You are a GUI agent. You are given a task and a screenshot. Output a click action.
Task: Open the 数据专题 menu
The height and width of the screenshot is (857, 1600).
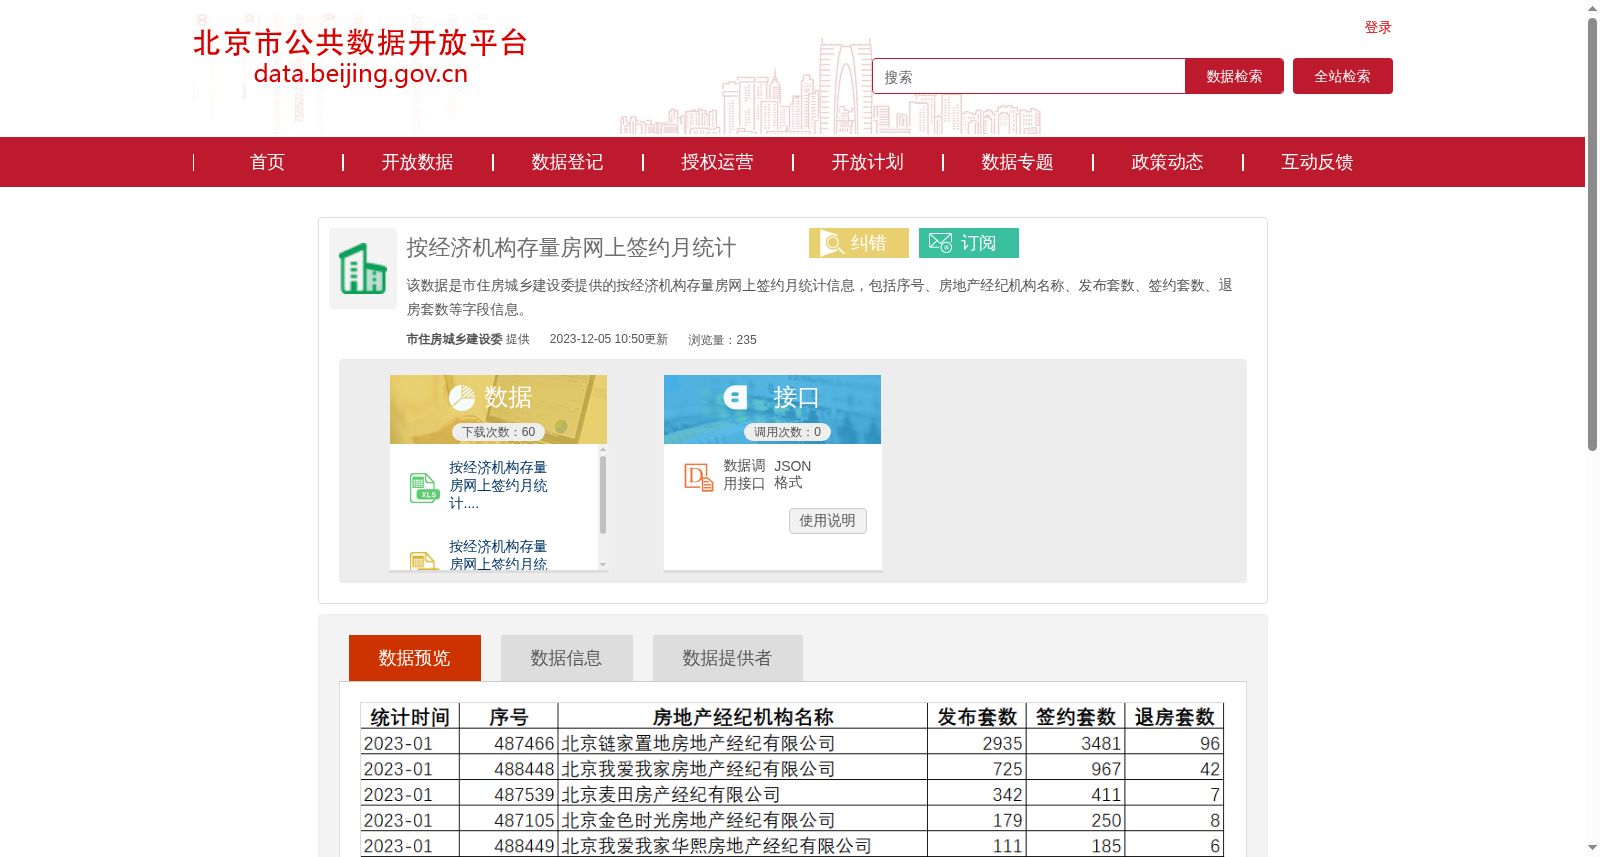tap(1017, 162)
